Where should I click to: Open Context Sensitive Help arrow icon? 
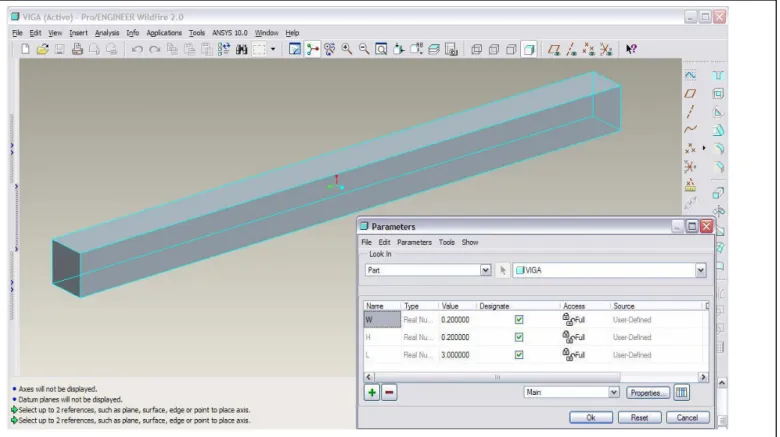click(631, 49)
